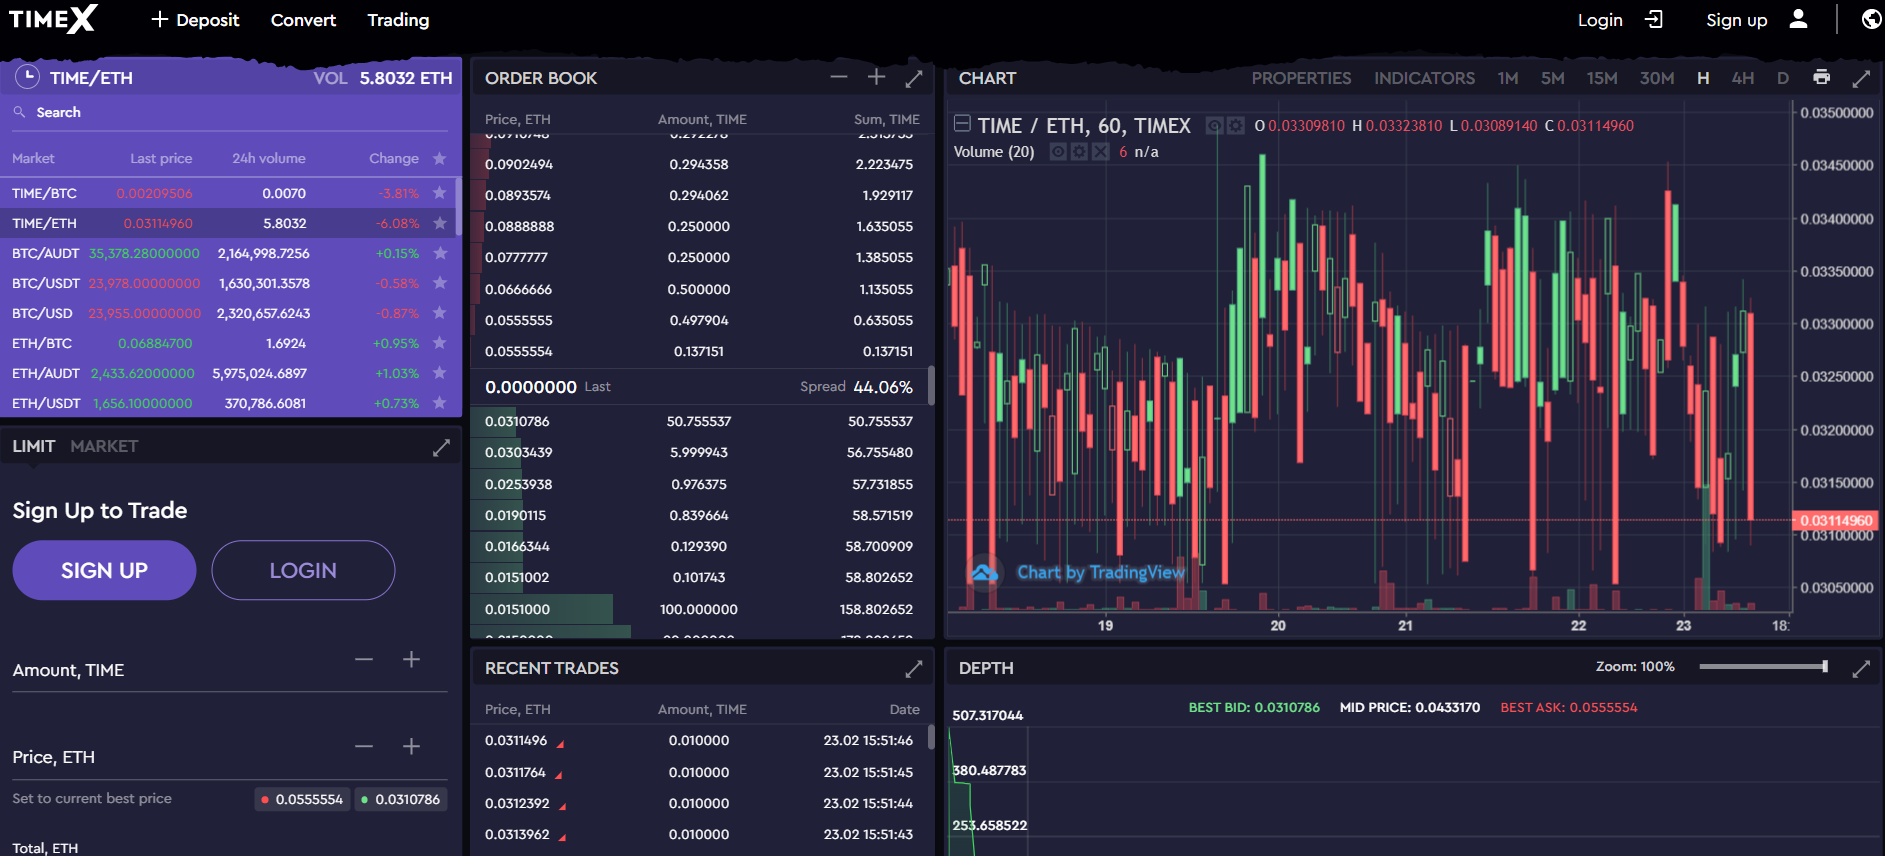The width and height of the screenshot is (1885, 856).
Task: Click the search magnifier icon
Action: point(19,112)
